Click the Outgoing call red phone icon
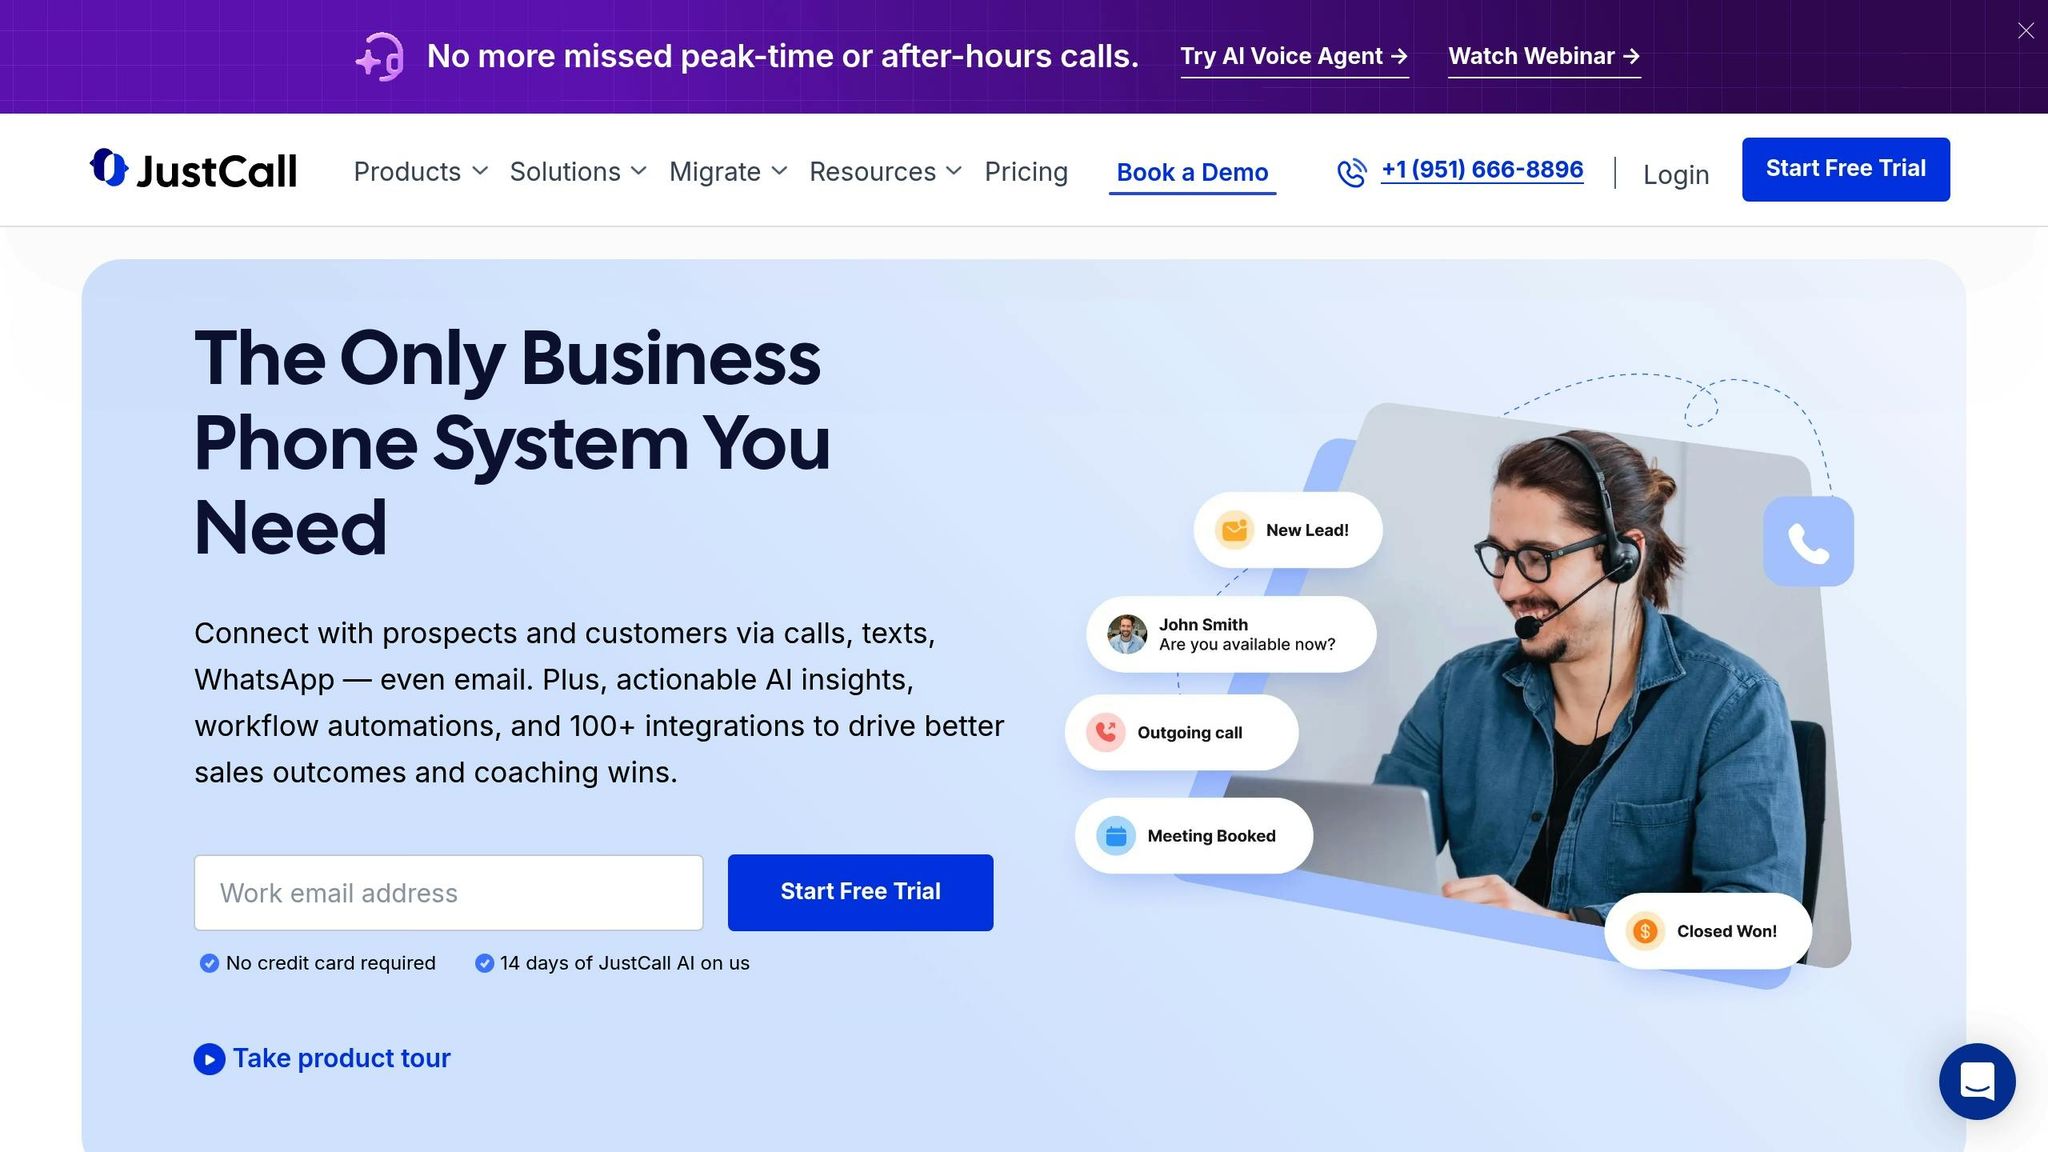The image size is (2048, 1152). 1106,732
